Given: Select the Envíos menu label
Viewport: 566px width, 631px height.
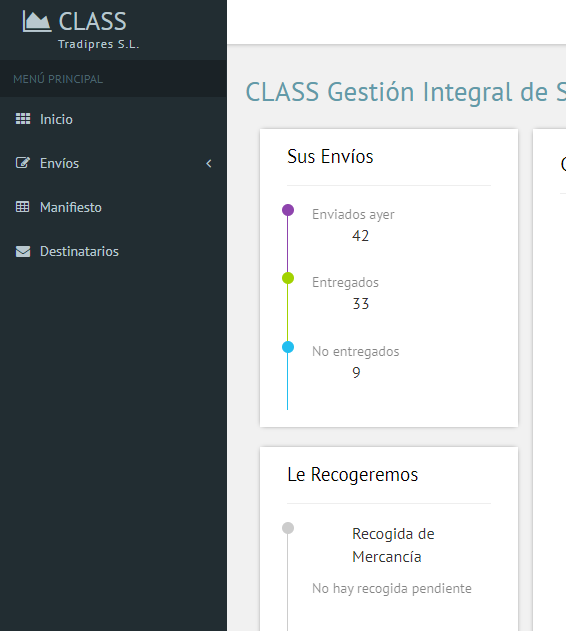Looking at the screenshot, I should click(x=60, y=163).
